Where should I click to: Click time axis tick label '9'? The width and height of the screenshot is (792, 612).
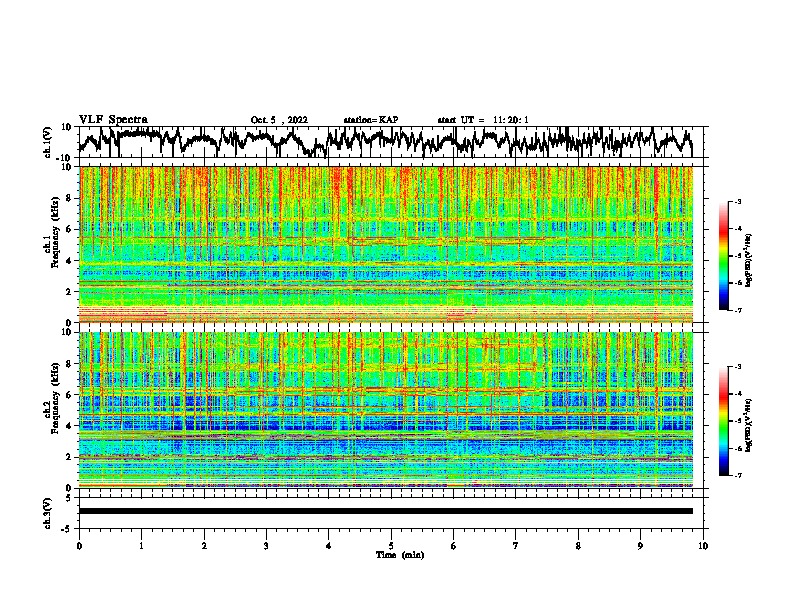640,546
